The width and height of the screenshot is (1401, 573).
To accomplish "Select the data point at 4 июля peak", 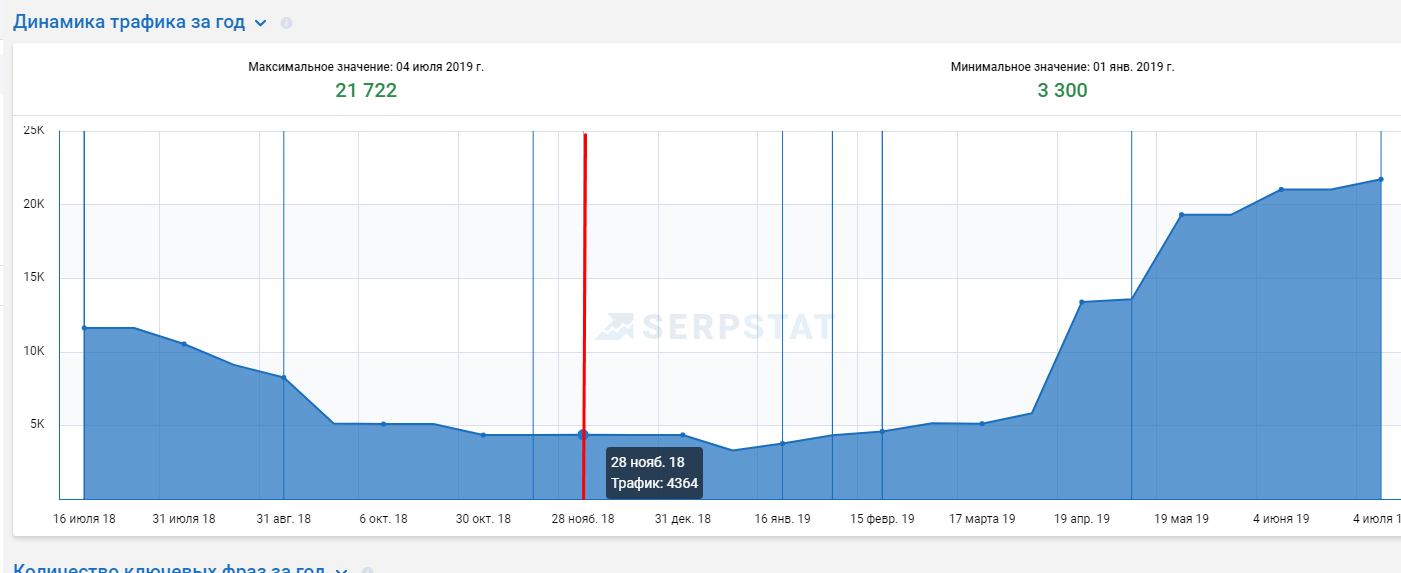I will tap(1381, 179).
